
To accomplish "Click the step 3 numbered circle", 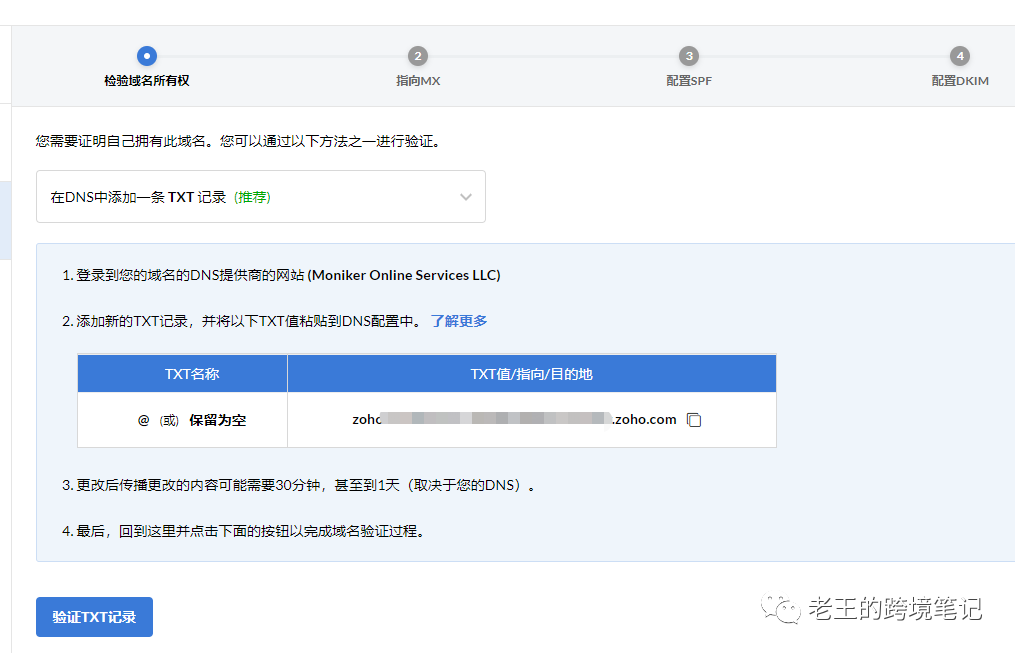I will (689, 56).
